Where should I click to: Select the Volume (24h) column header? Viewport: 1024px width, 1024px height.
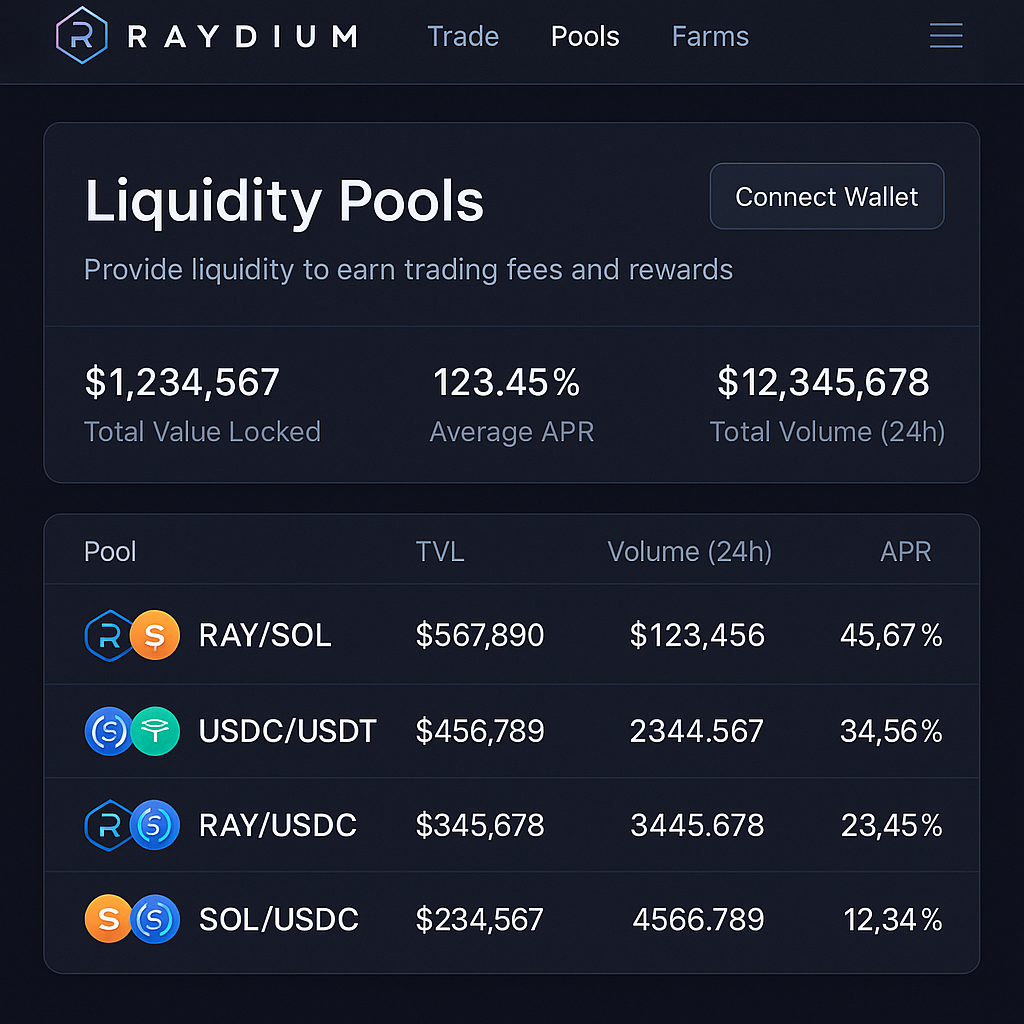688,551
